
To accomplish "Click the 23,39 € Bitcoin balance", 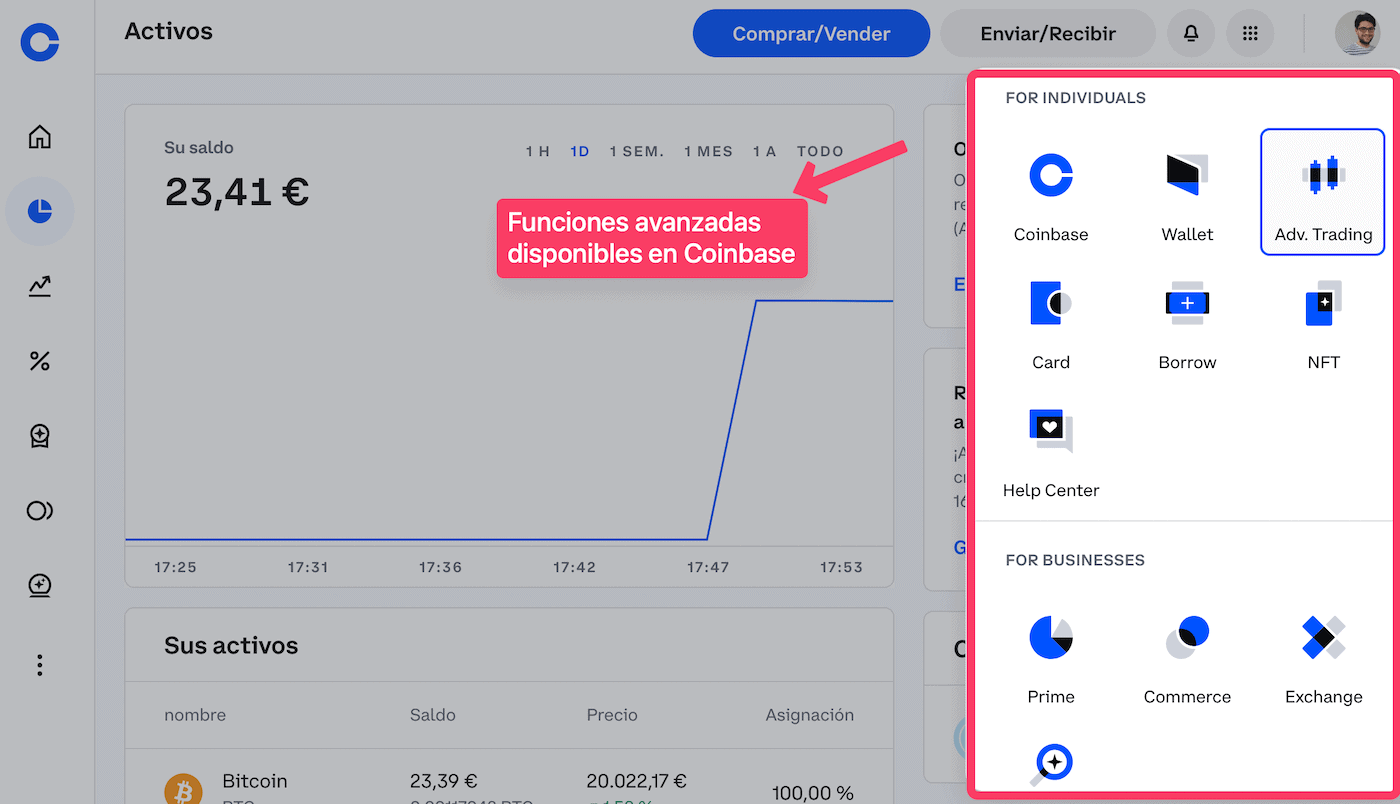I will (443, 781).
